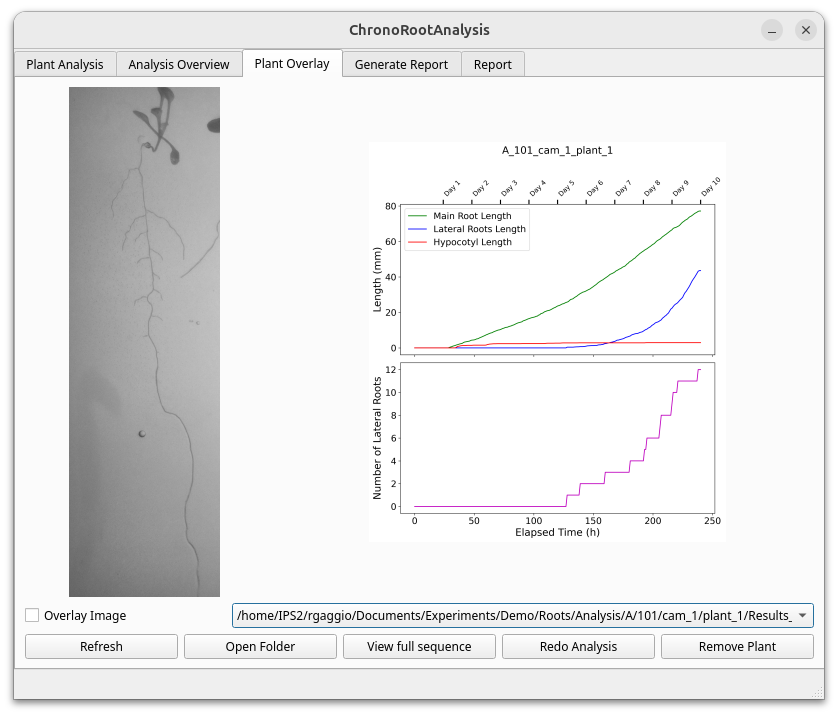
Task: Select the Plant Overlay tab
Action: pos(292,63)
